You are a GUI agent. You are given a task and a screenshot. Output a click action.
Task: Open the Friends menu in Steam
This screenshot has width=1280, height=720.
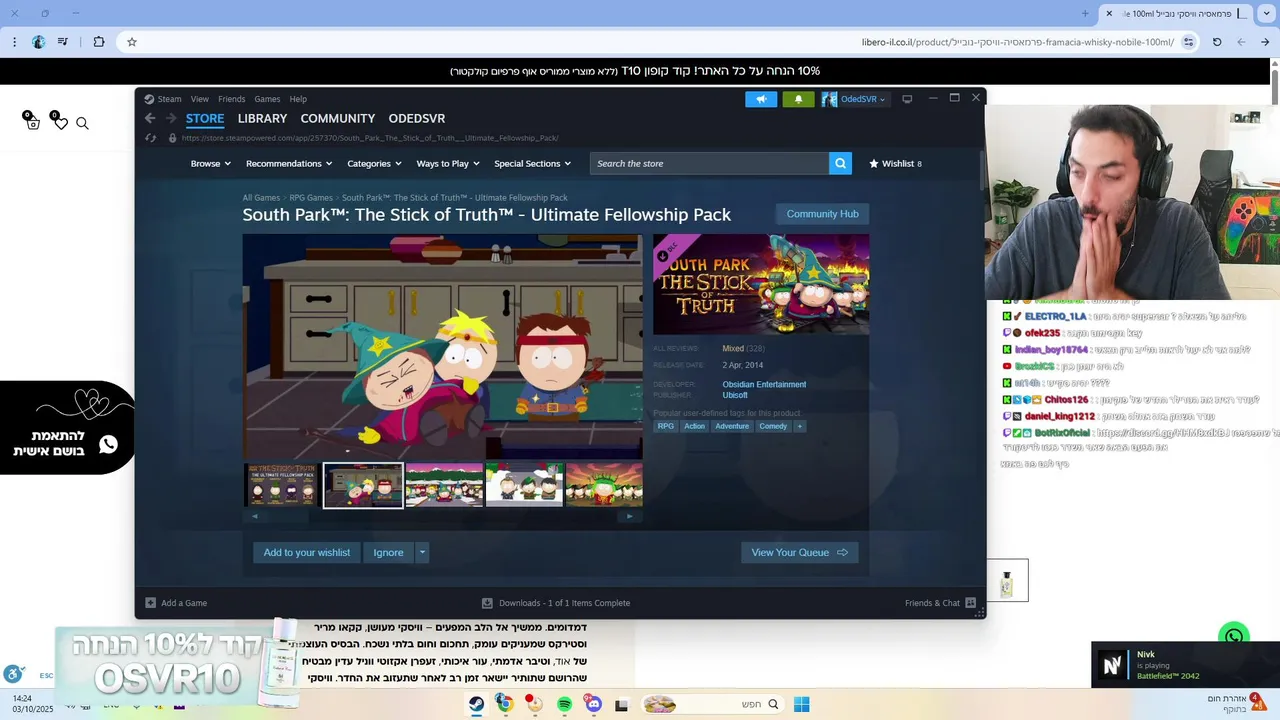click(232, 99)
